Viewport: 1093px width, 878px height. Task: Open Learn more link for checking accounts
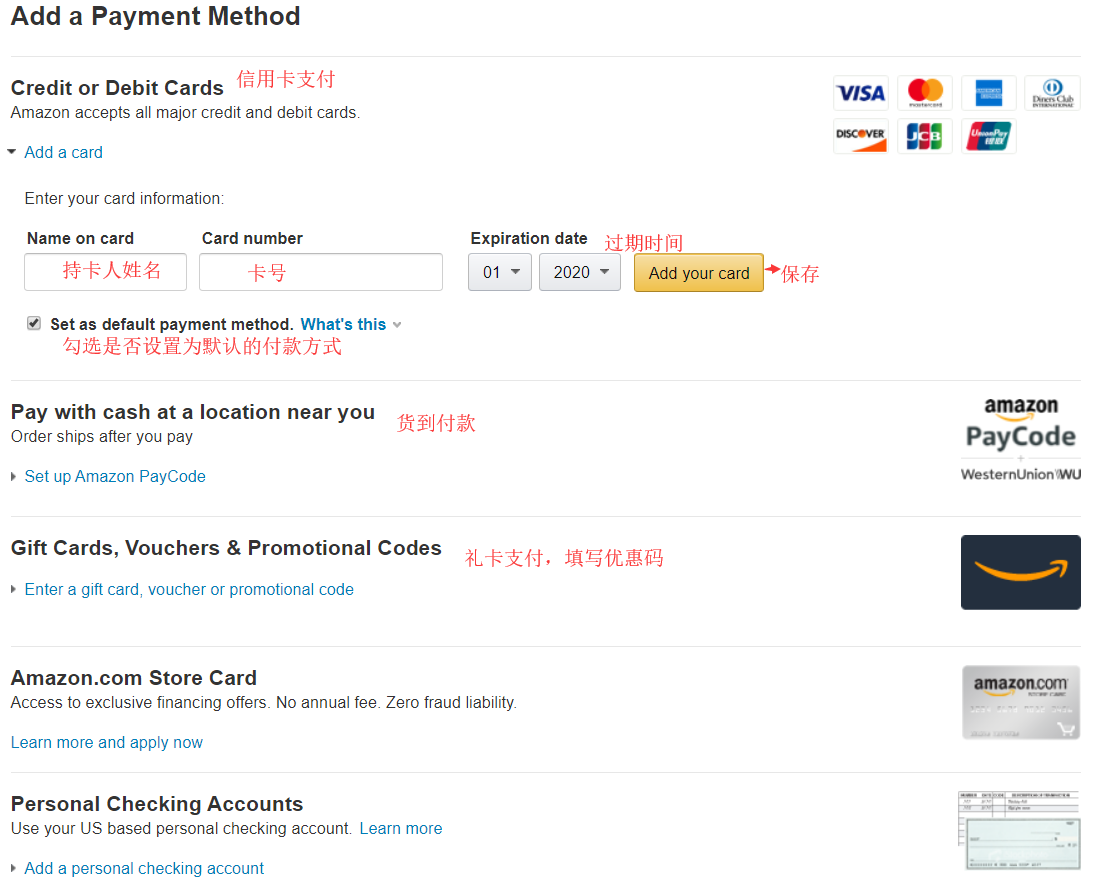[401, 829]
